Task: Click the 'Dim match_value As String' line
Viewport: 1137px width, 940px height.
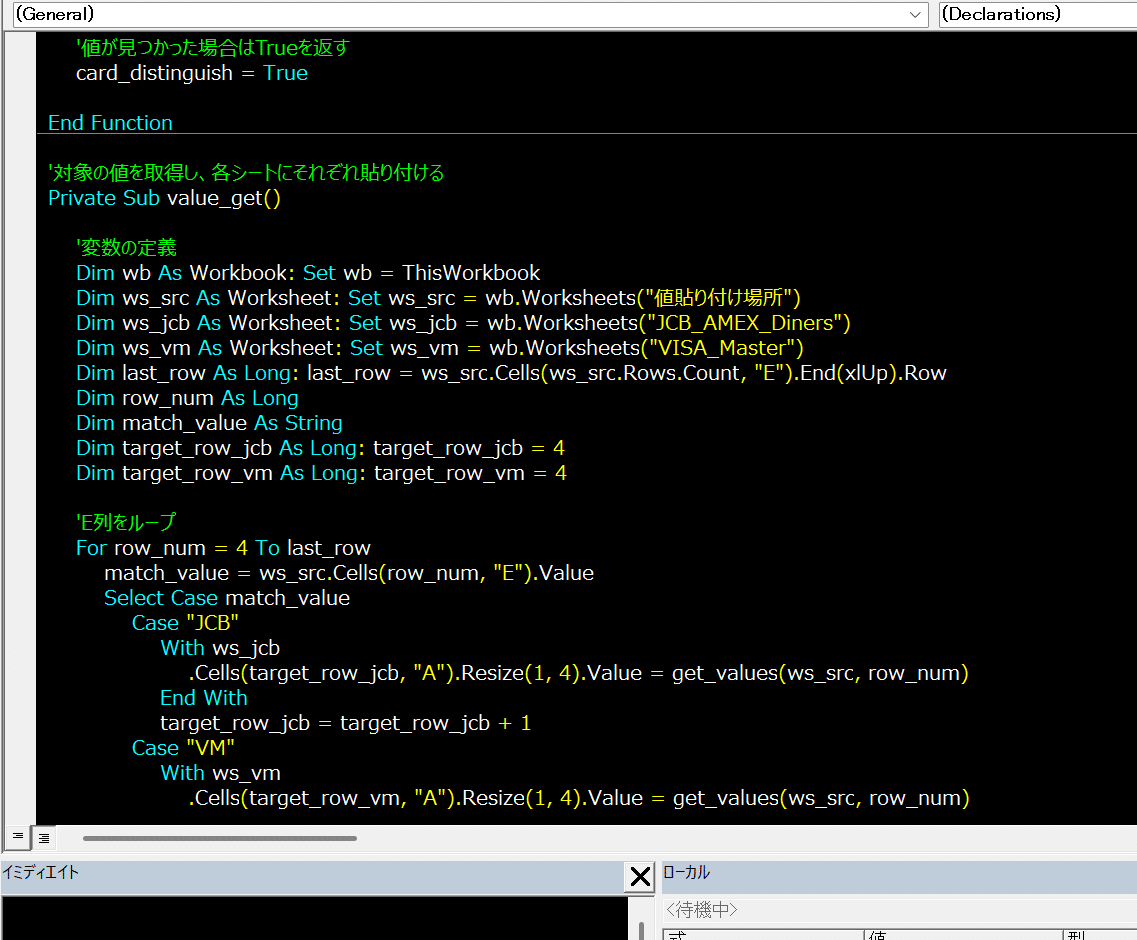Action: (x=209, y=423)
